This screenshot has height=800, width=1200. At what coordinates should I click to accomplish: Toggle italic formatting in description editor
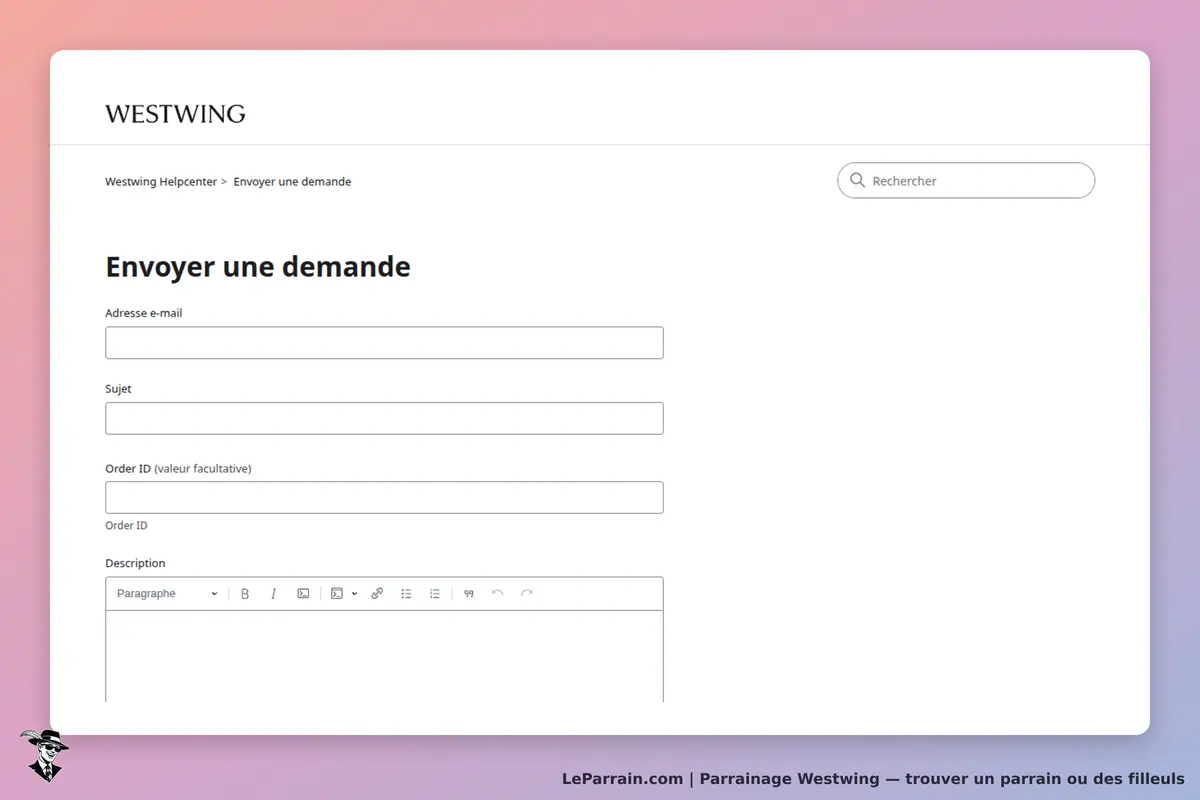point(273,594)
